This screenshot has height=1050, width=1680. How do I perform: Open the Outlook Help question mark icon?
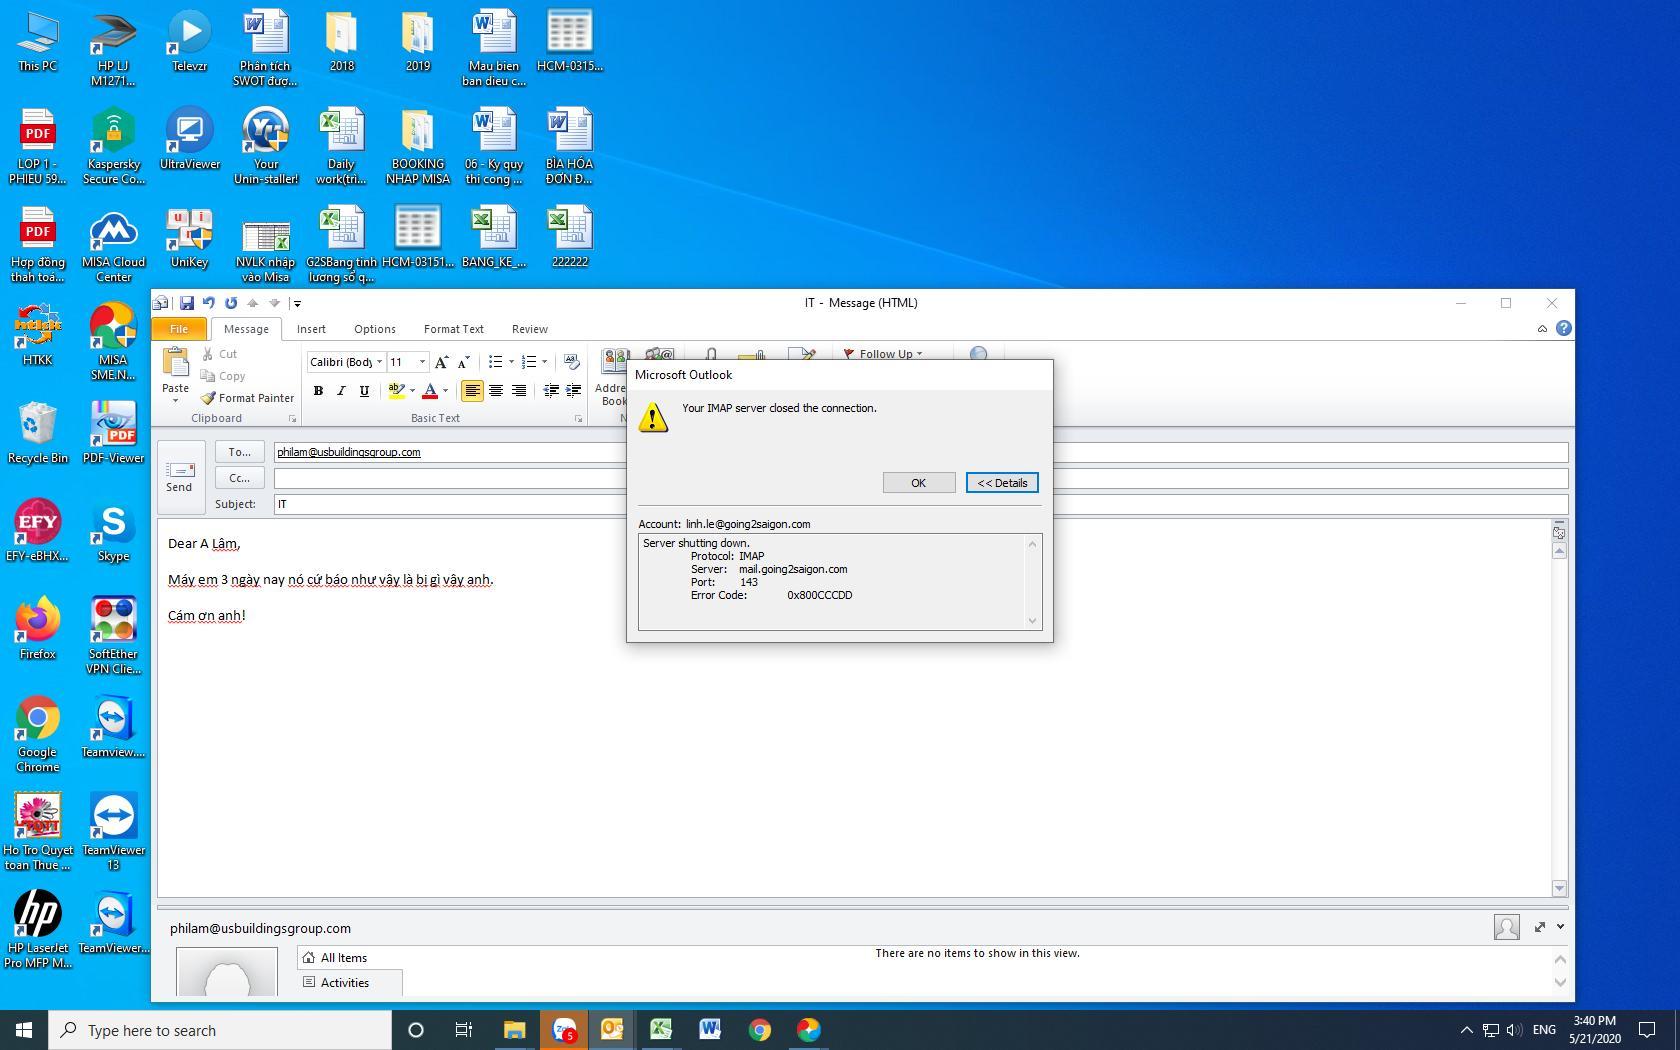click(1564, 329)
